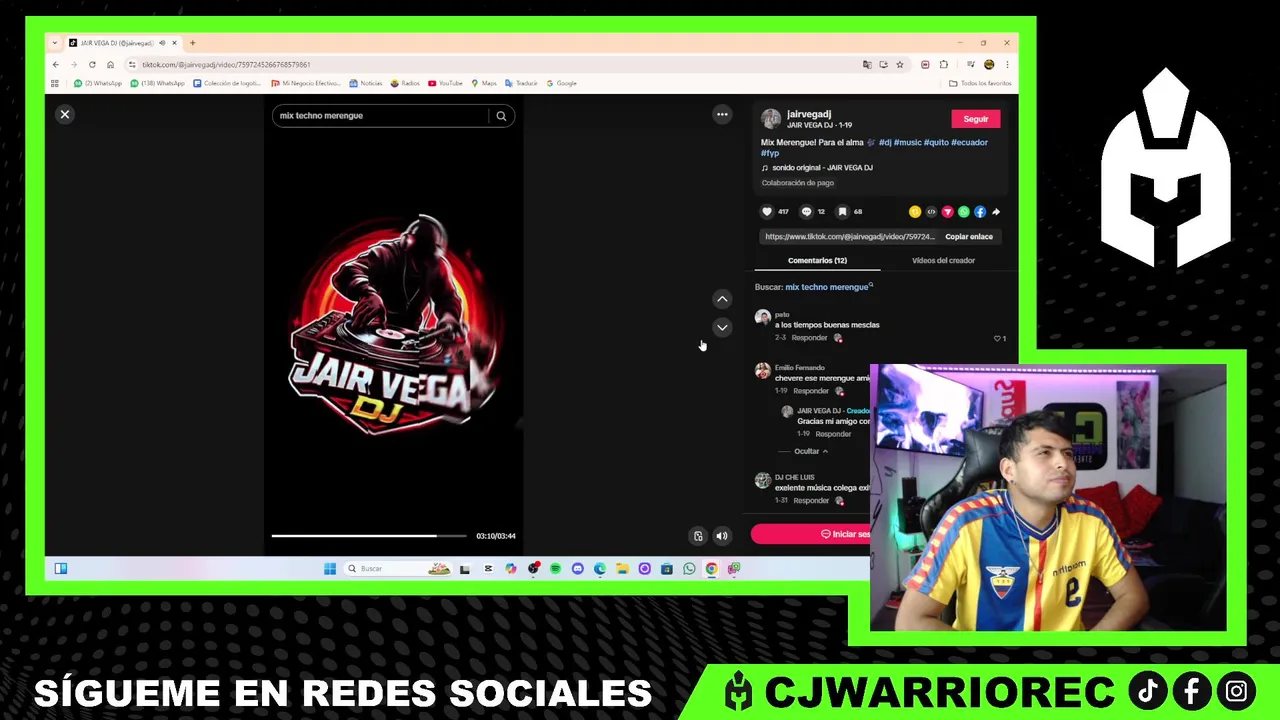Like pato's comment heart
This screenshot has height=720, width=1280.
998,338
